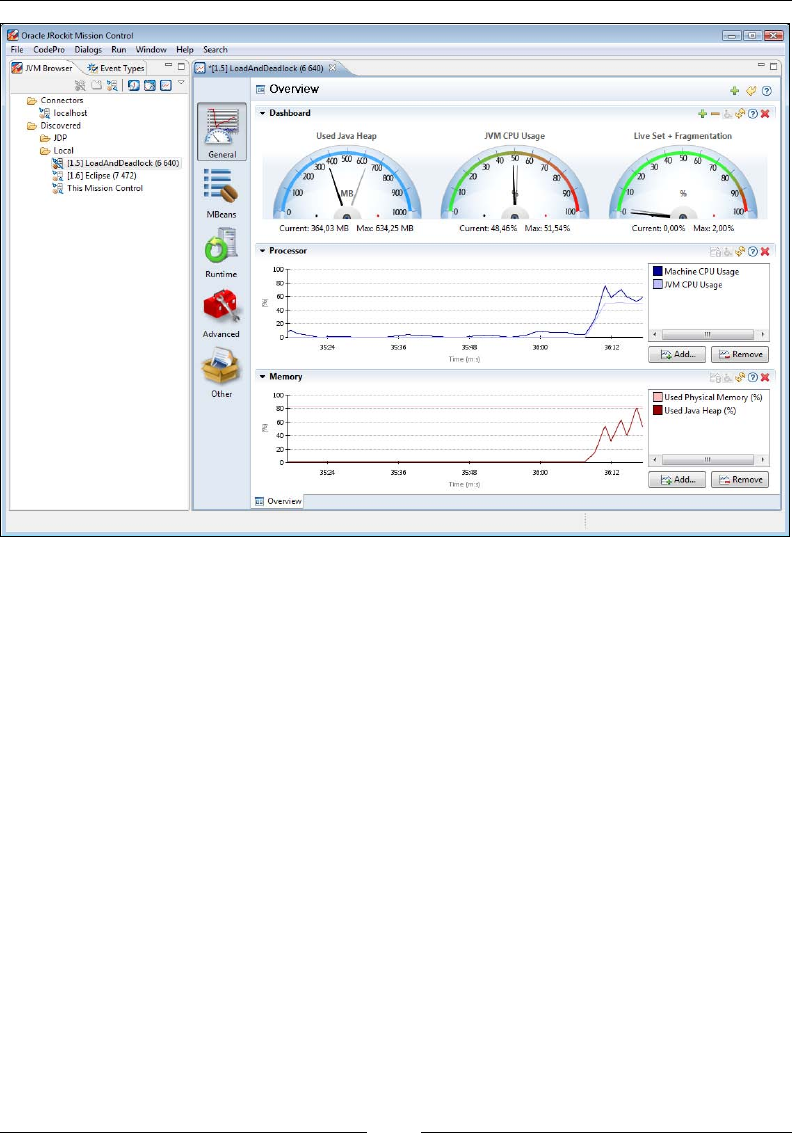Open the Window menu

[x=151, y=50]
